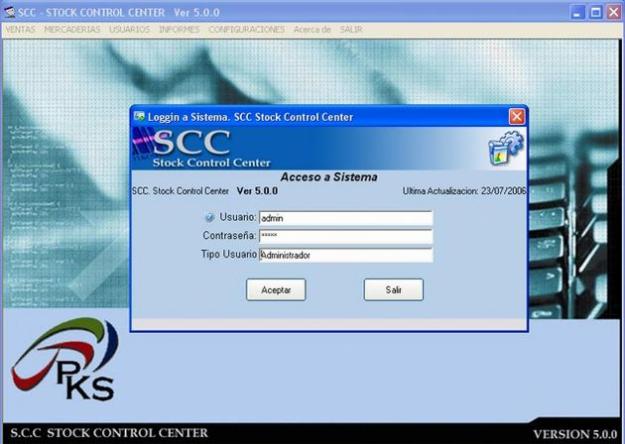Click the help icon beside Usuario
625x444 pixels.
[210, 217]
